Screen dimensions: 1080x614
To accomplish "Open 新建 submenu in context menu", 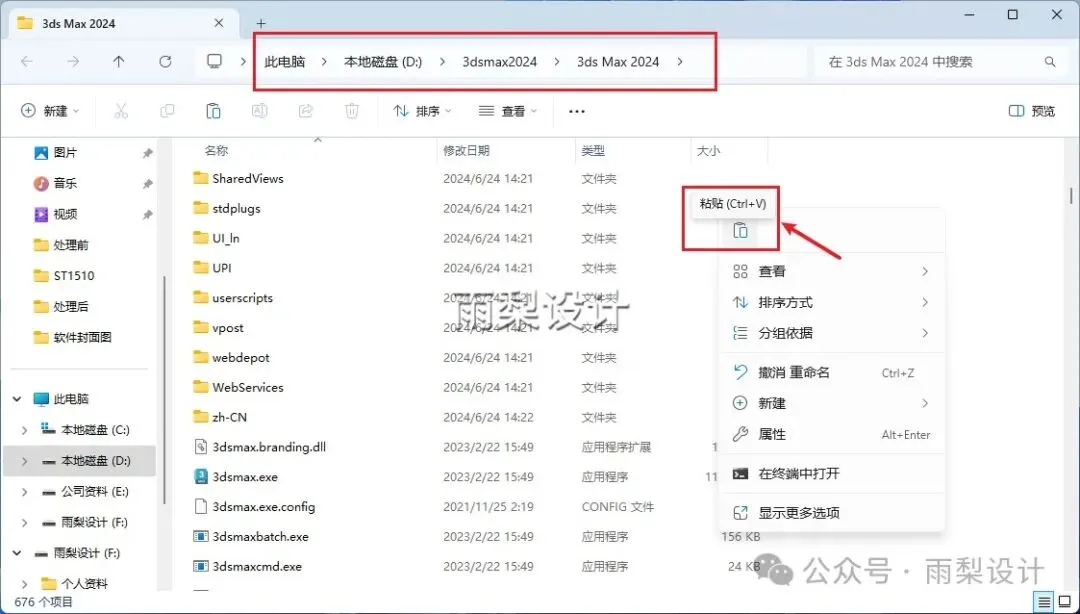I will click(831, 404).
